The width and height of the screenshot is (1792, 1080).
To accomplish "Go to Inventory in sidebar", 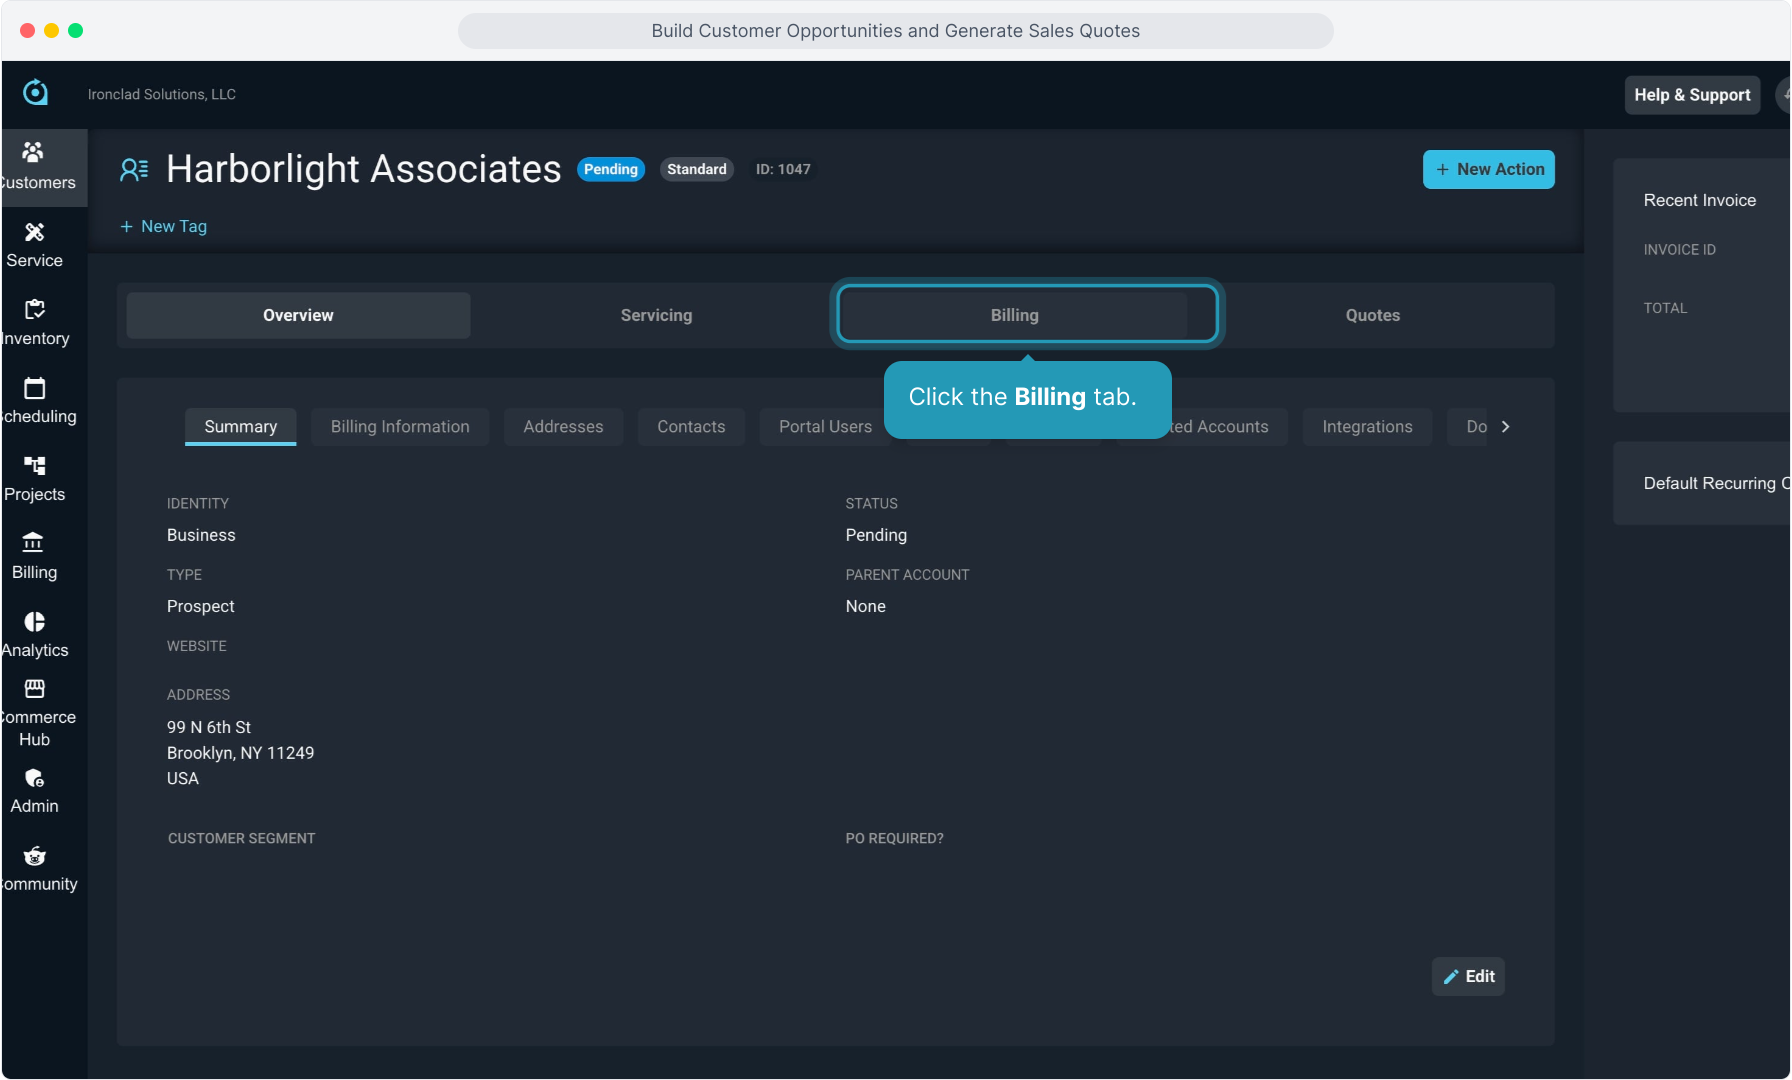I will 34,322.
